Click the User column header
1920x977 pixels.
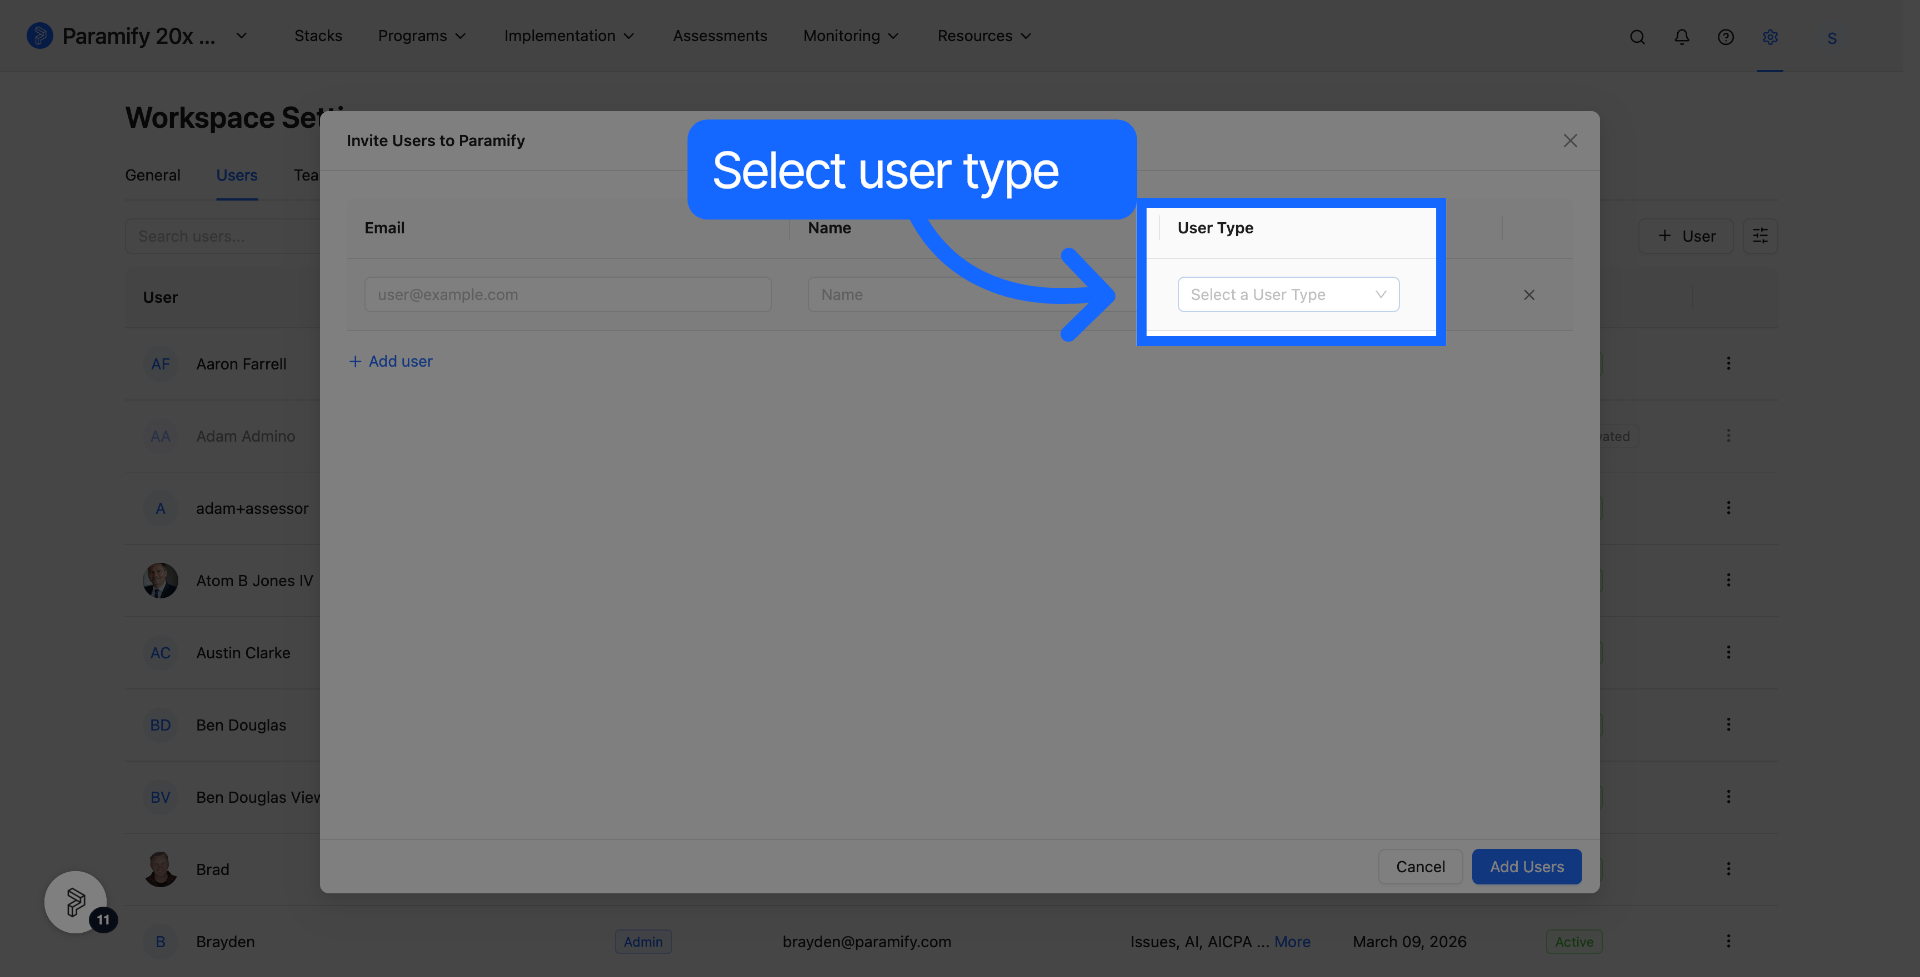160,297
